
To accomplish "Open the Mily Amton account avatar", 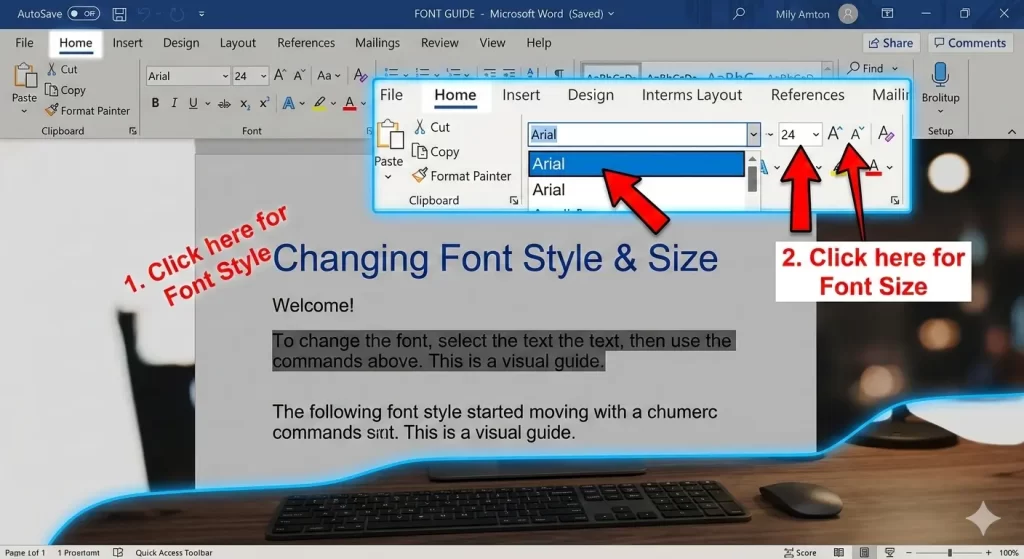I will click(x=848, y=14).
